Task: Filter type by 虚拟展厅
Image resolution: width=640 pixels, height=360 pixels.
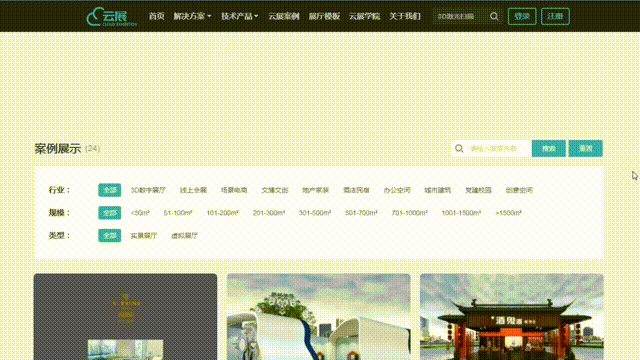Action: coord(184,236)
